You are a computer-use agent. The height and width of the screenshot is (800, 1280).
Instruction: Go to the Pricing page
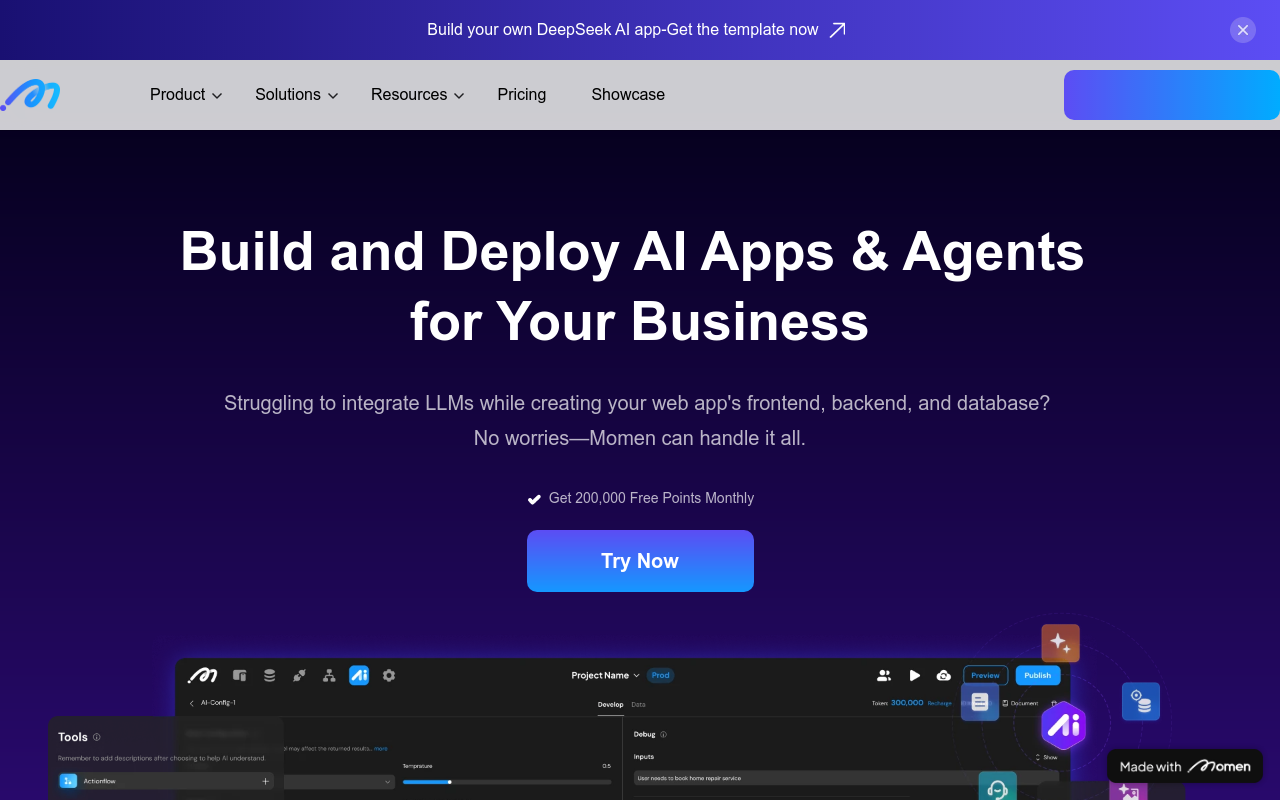pos(522,95)
